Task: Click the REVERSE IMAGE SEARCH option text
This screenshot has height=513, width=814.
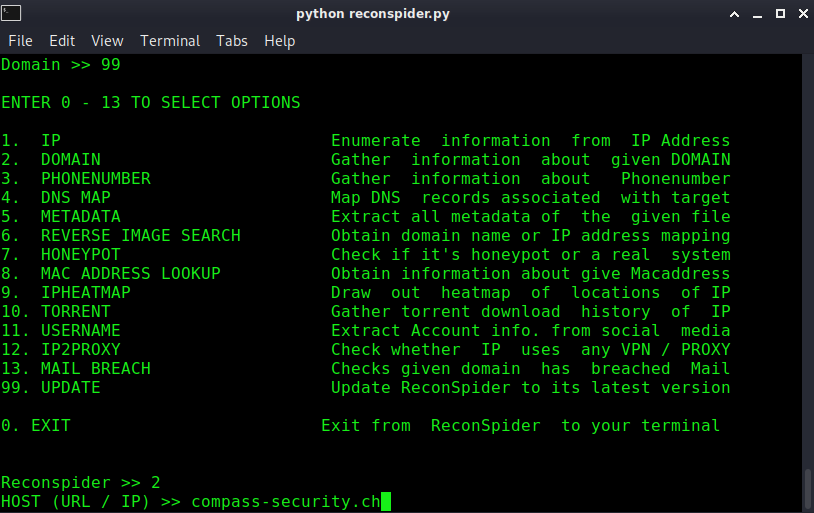Action: tap(140, 236)
